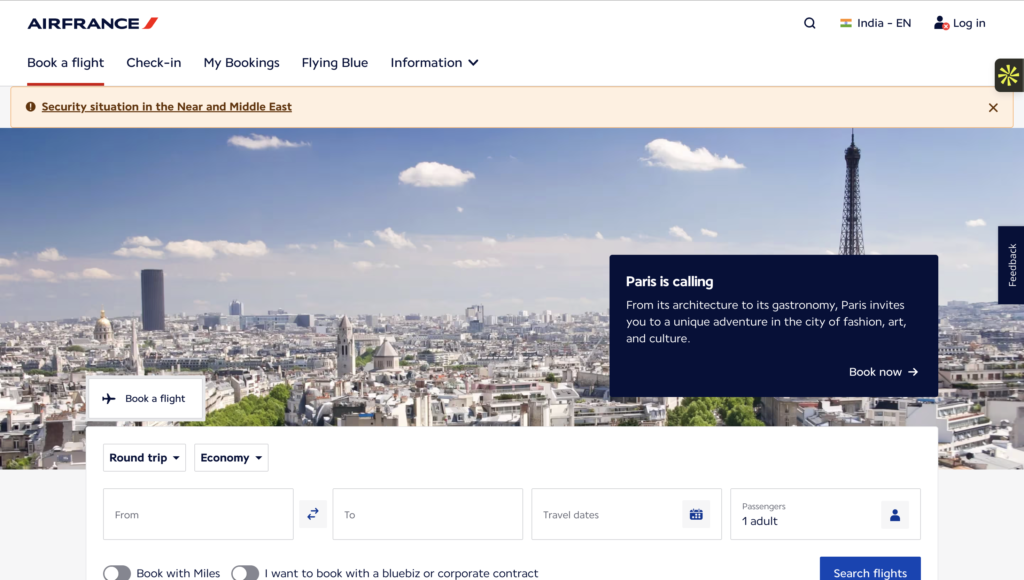
Task: Click the From departure input field
Action: tap(198, 514)
